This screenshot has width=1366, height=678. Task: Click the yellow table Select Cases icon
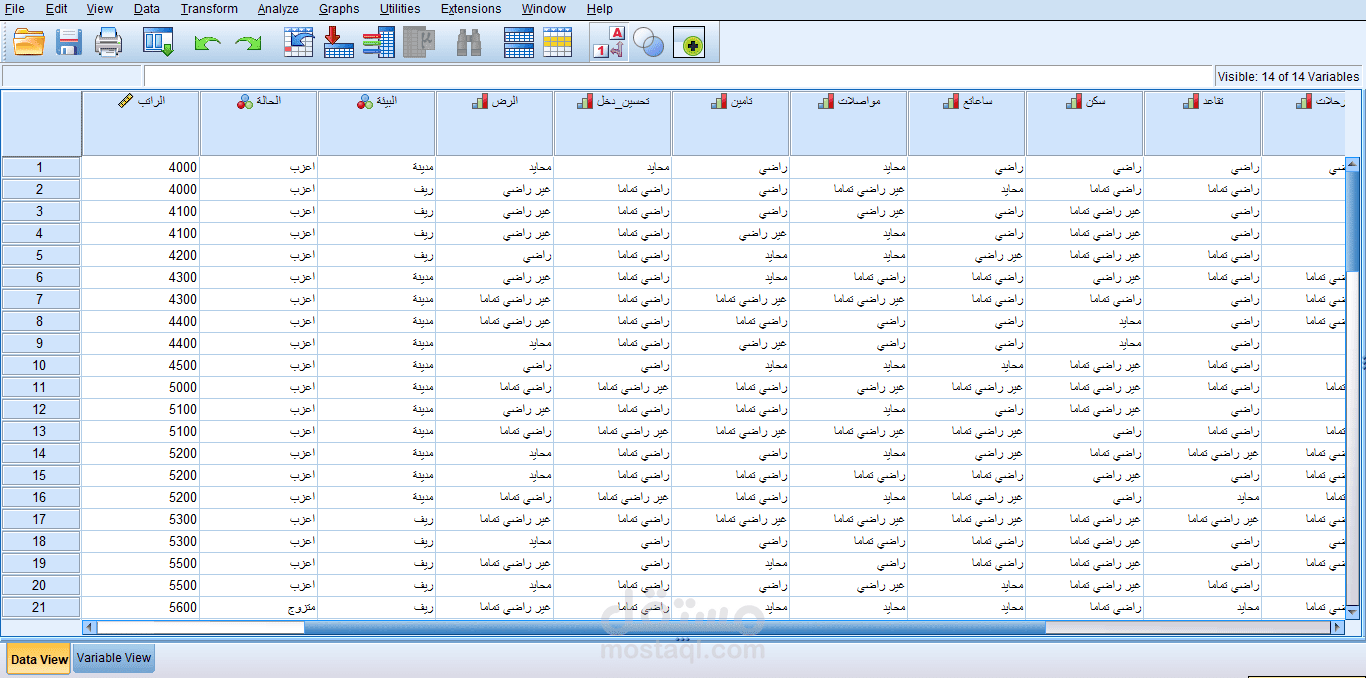tap(558, 42)
